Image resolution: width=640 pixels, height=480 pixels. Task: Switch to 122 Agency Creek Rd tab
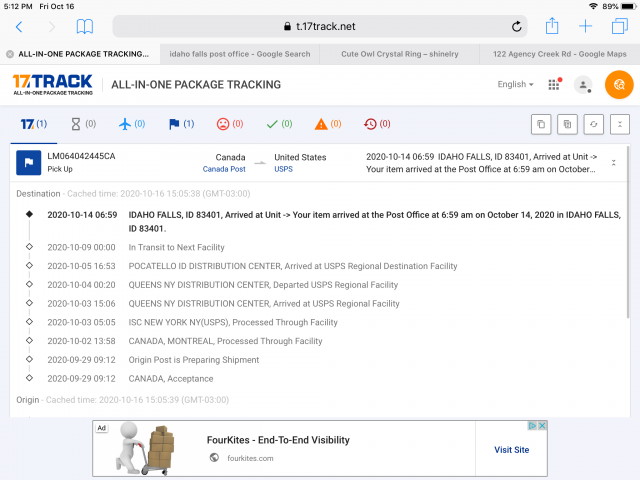[x=559, y=54]
